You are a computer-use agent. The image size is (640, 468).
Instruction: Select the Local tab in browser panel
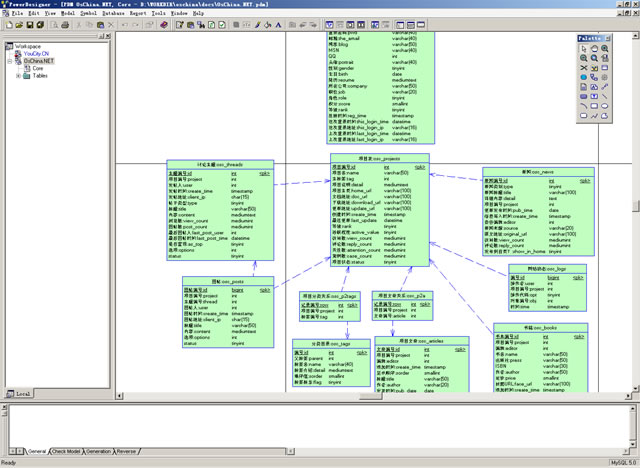20,394
